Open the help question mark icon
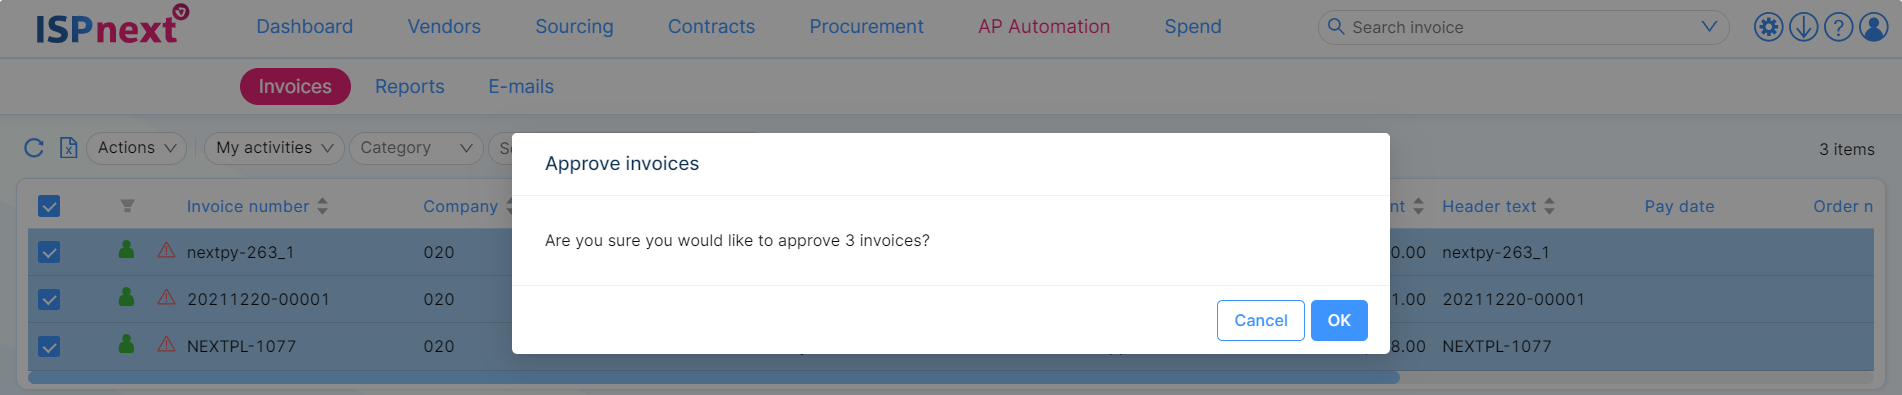 pyautogui.click(x=1838, y=27)
